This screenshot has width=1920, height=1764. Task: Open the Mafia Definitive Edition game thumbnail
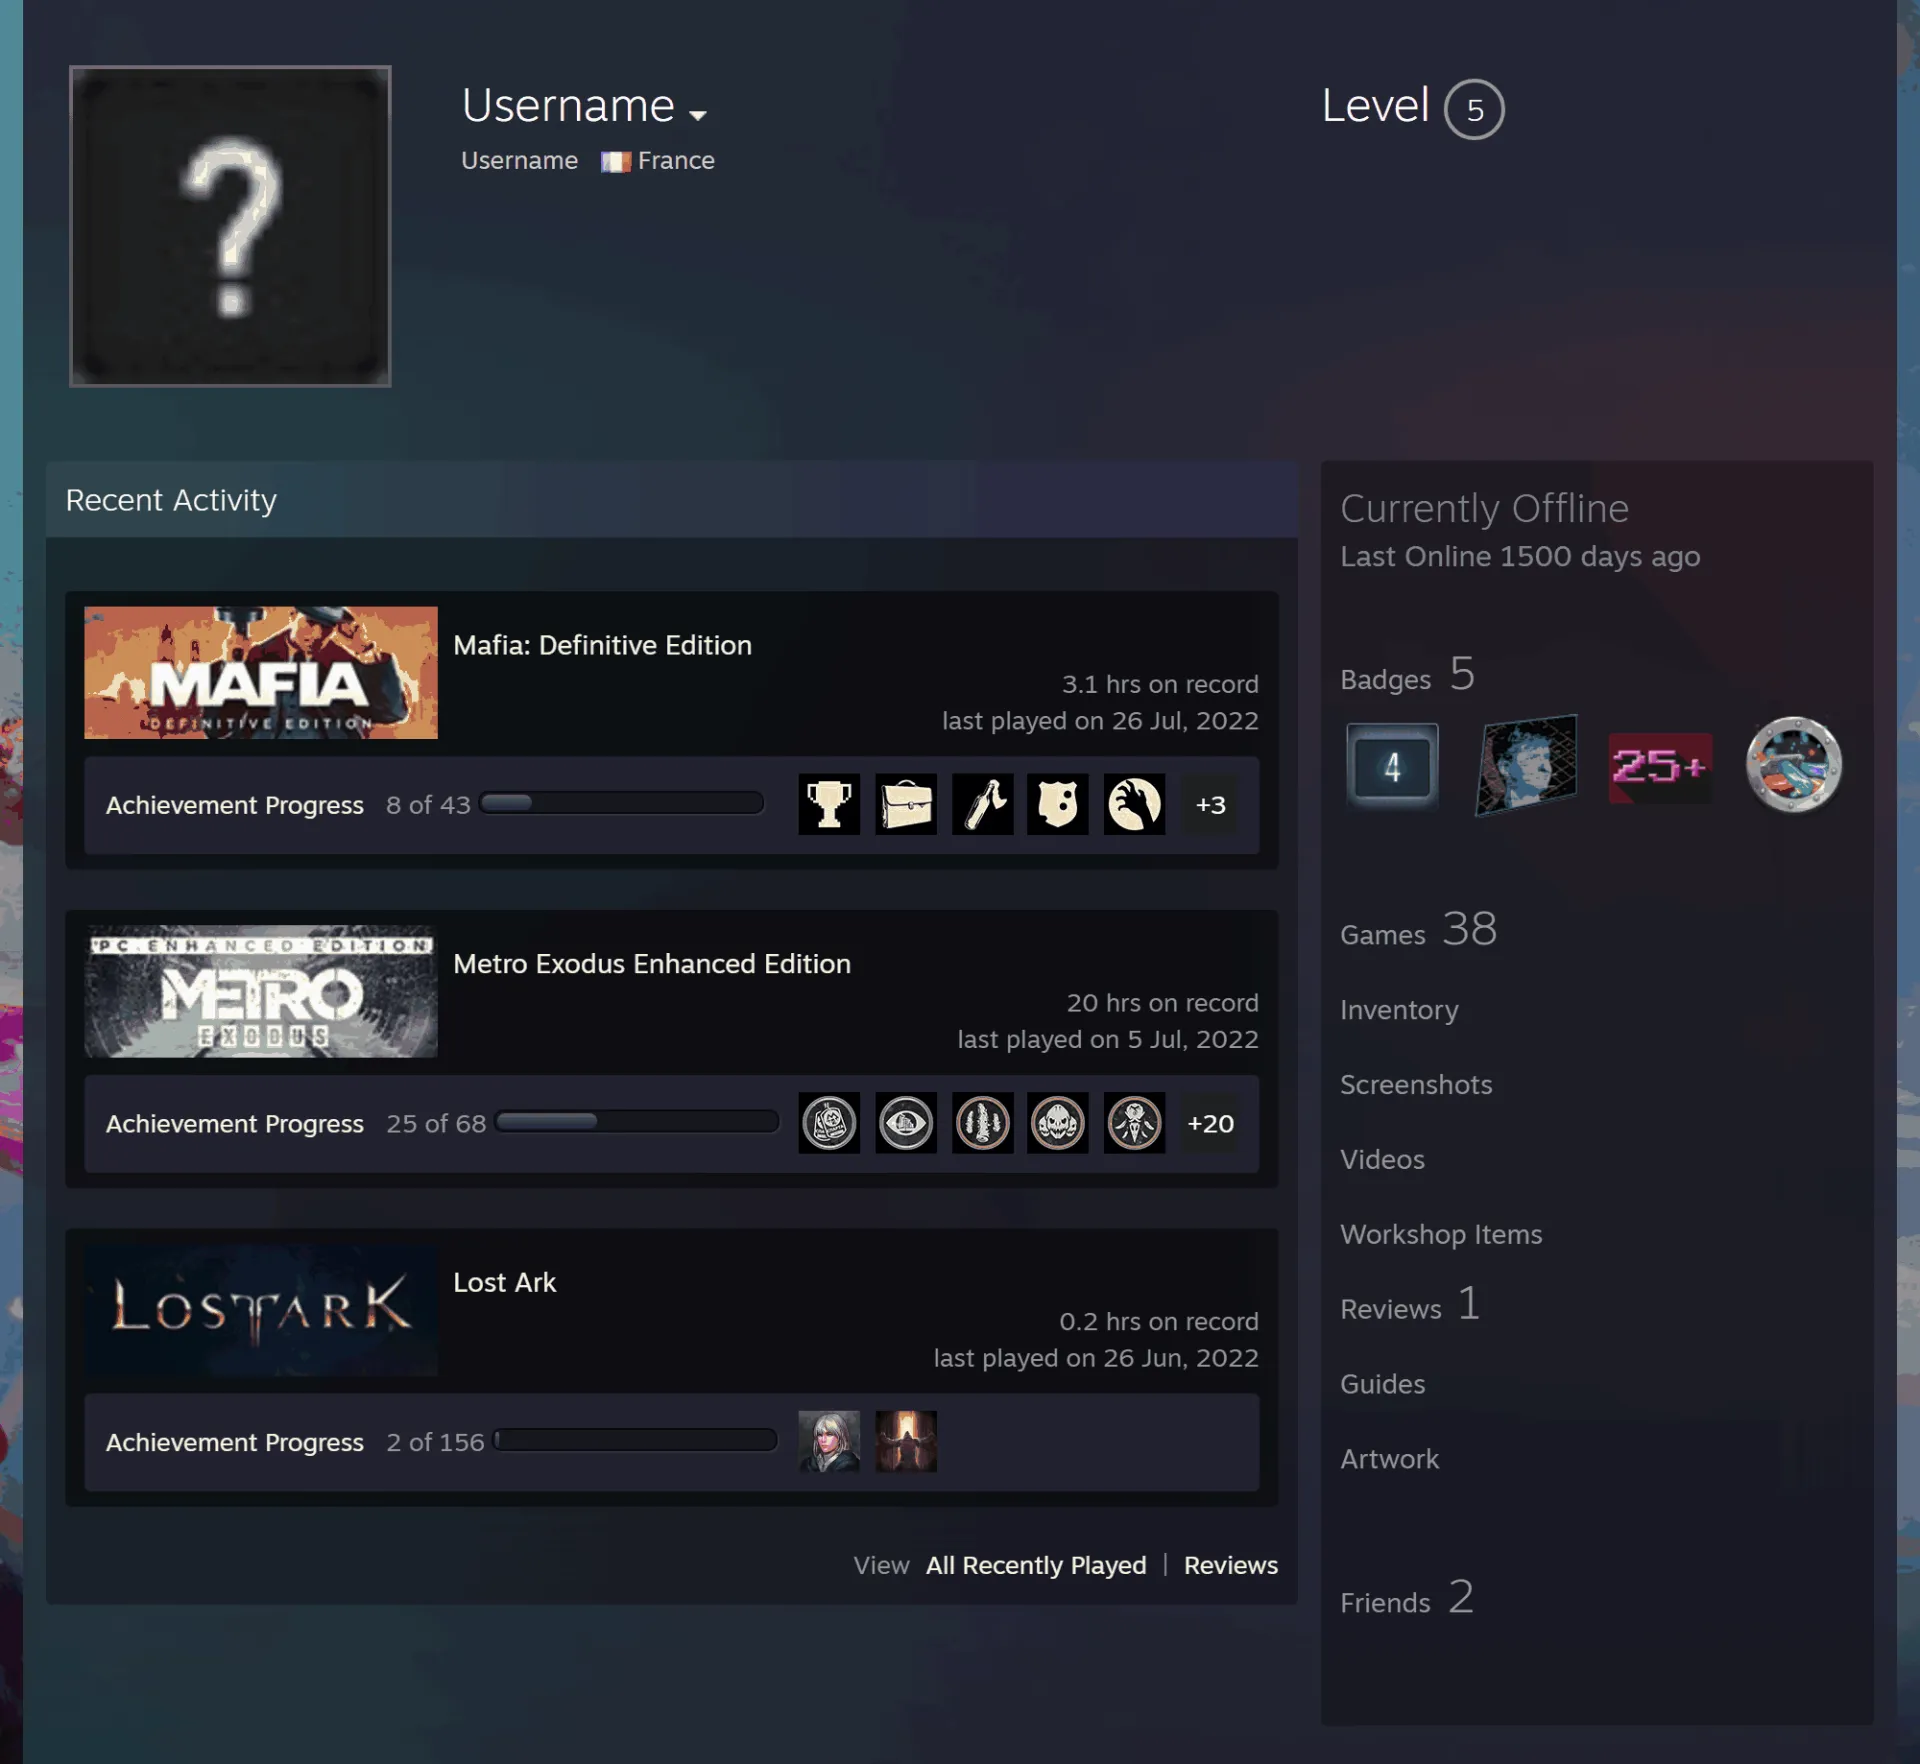coord(261,672)
